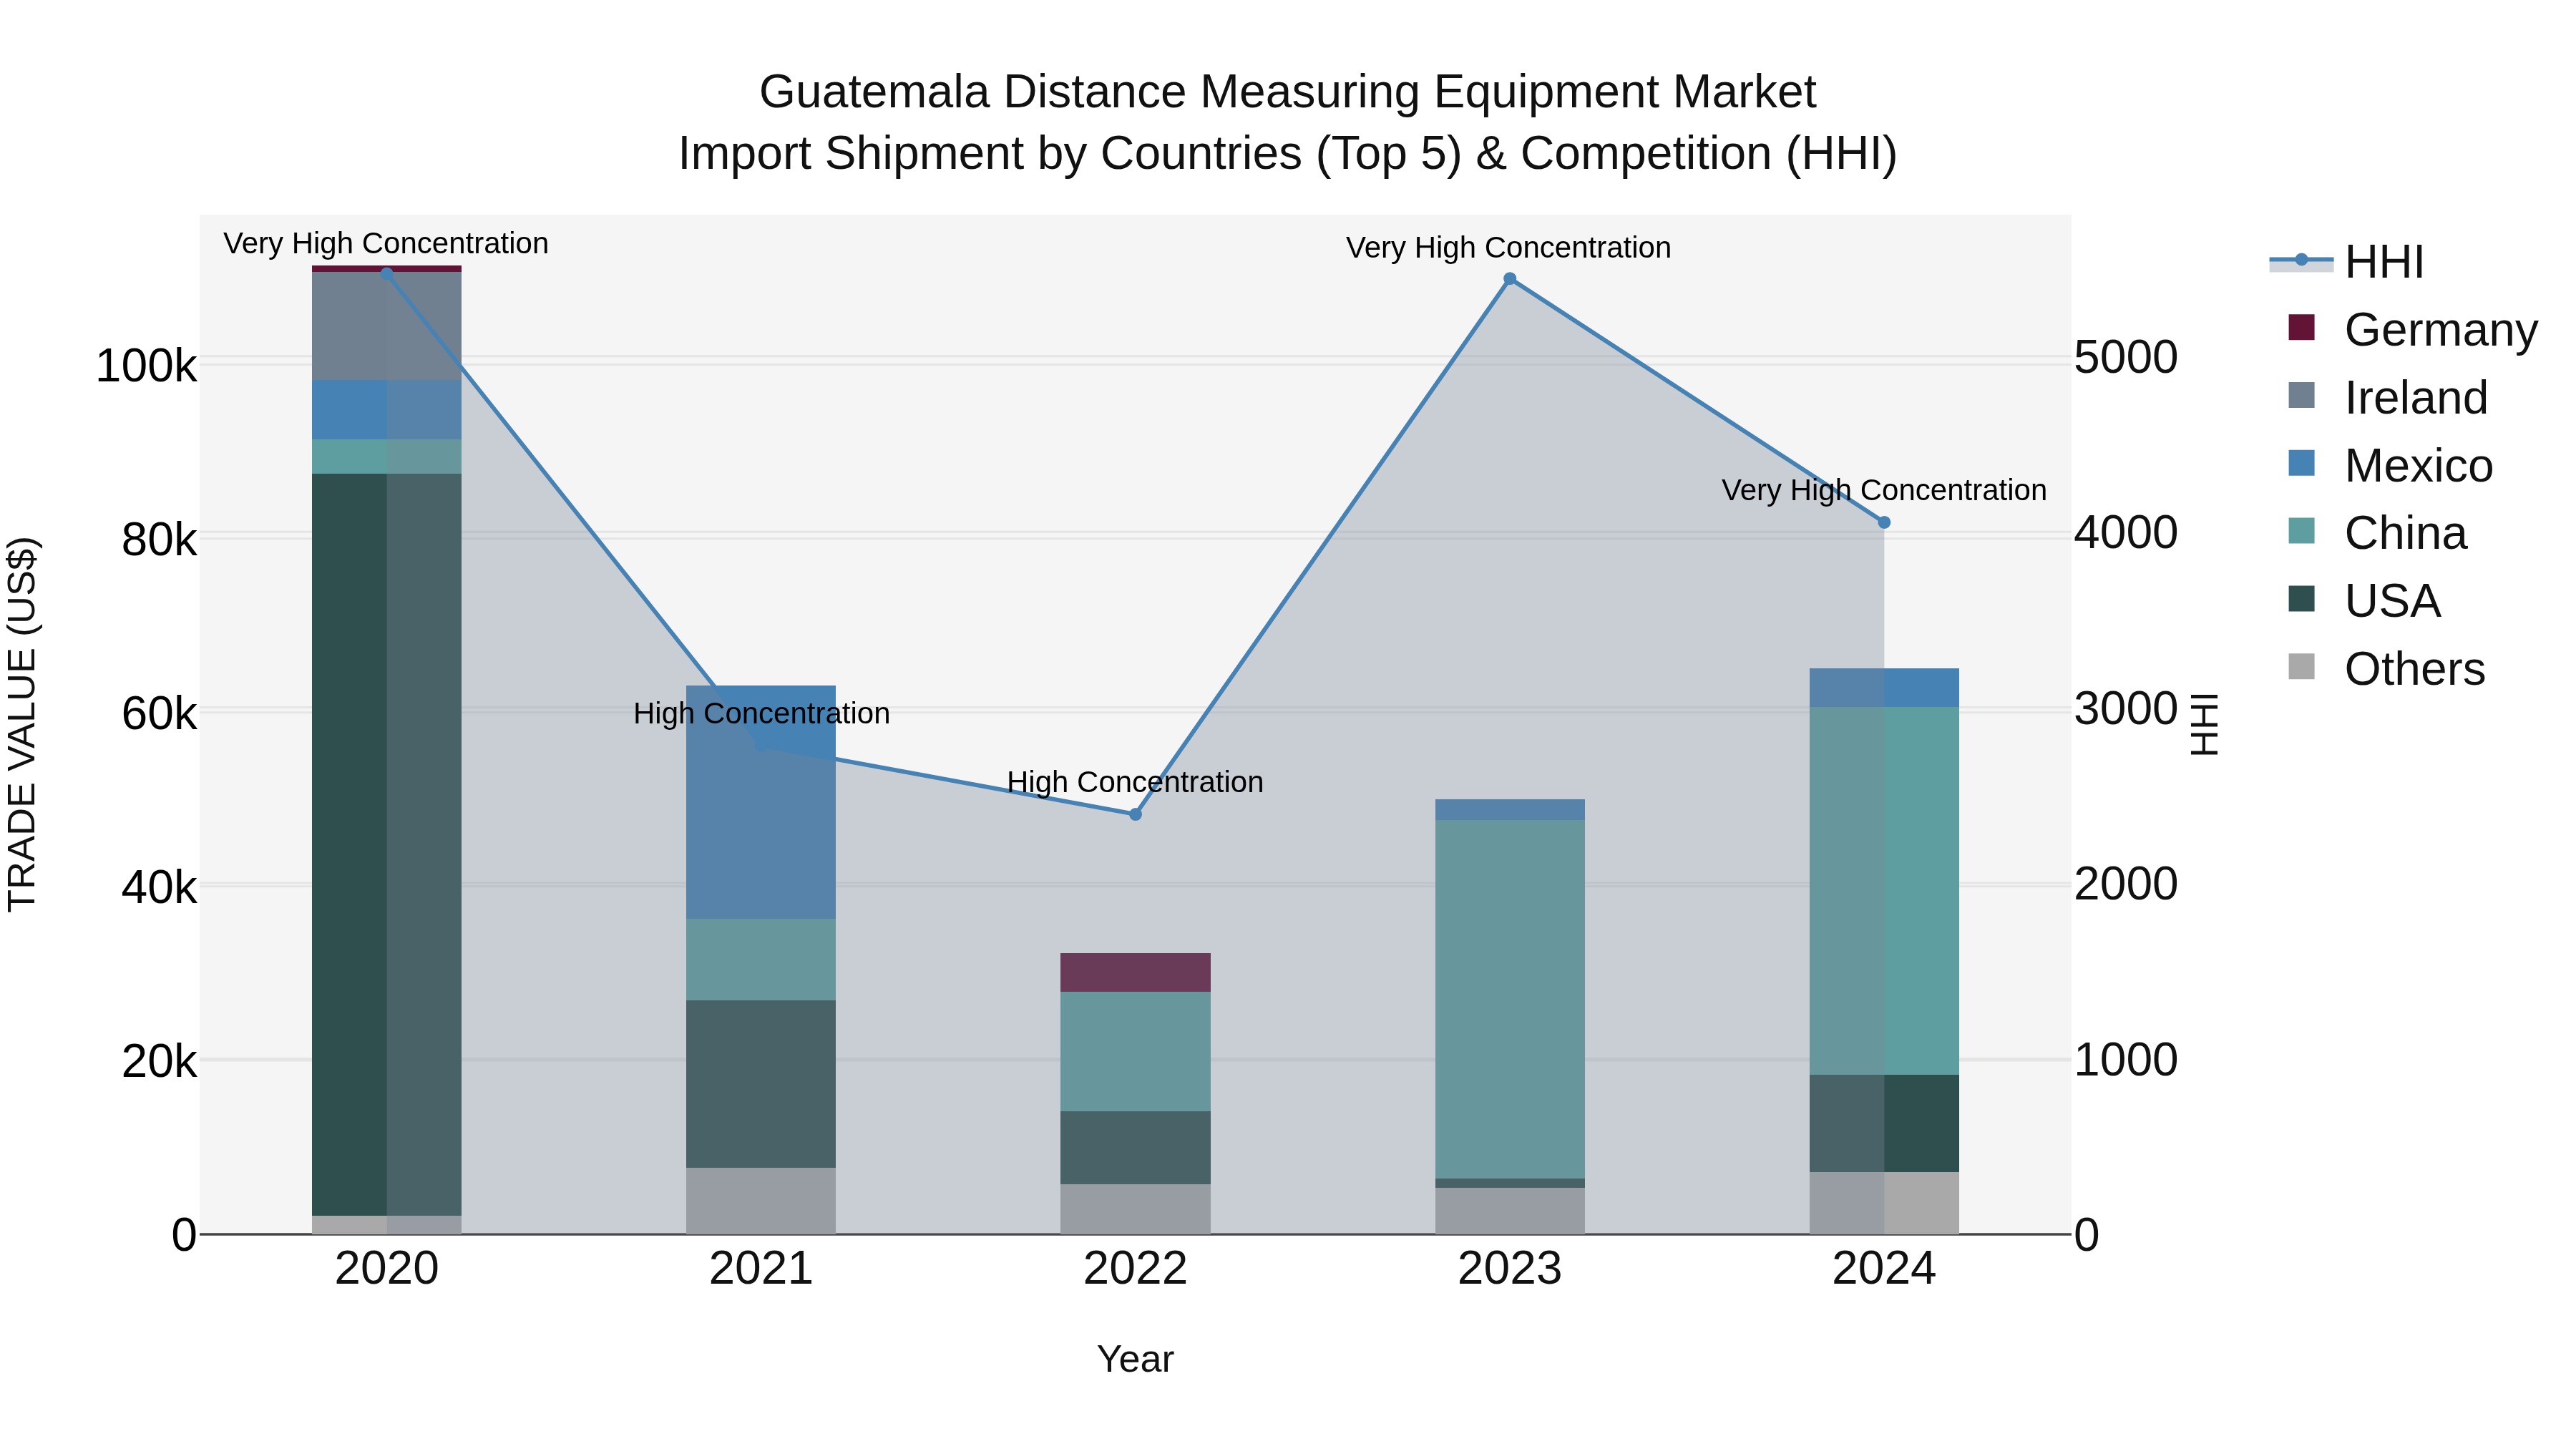Toggle the Mexico legend entry
Screen dimensions: 2576x1449
2390,466
